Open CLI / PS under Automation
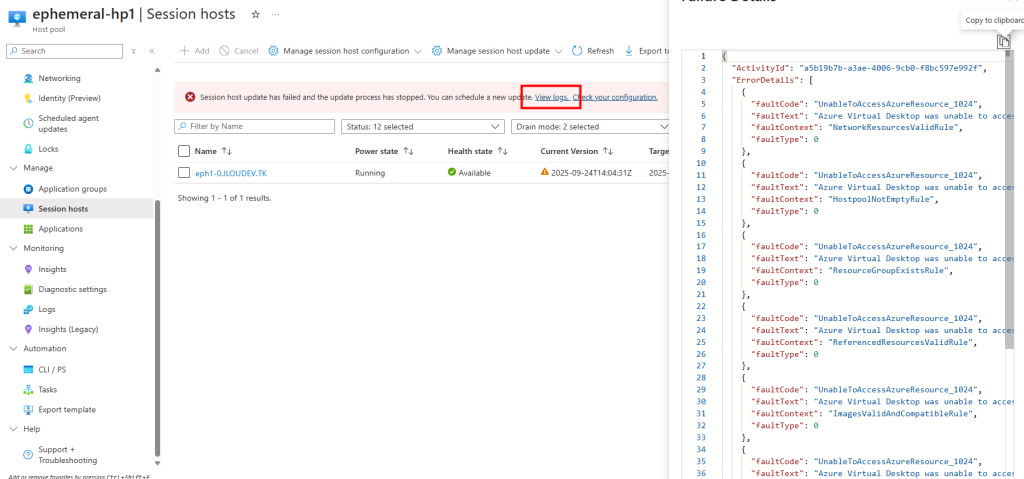 [x=51, y=369]
